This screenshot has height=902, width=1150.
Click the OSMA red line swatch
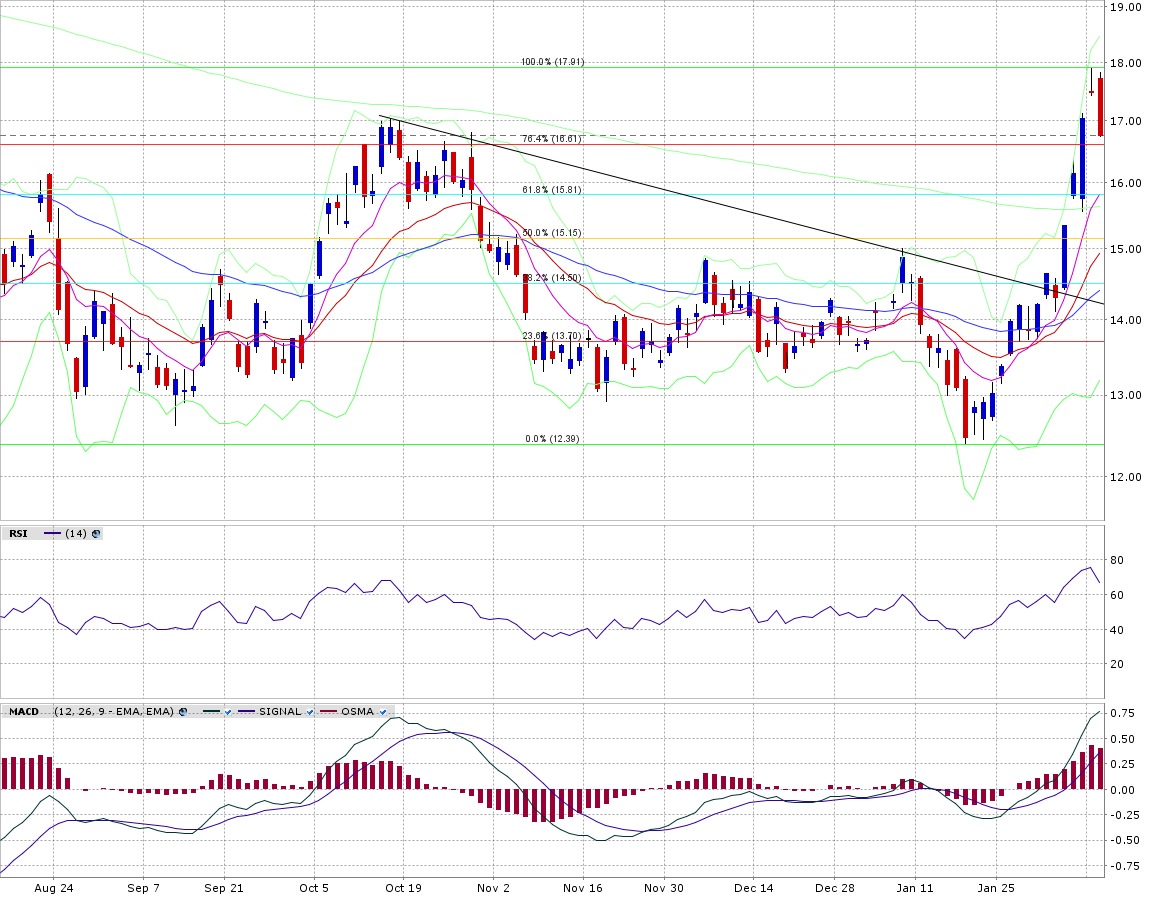click(327, 712)
